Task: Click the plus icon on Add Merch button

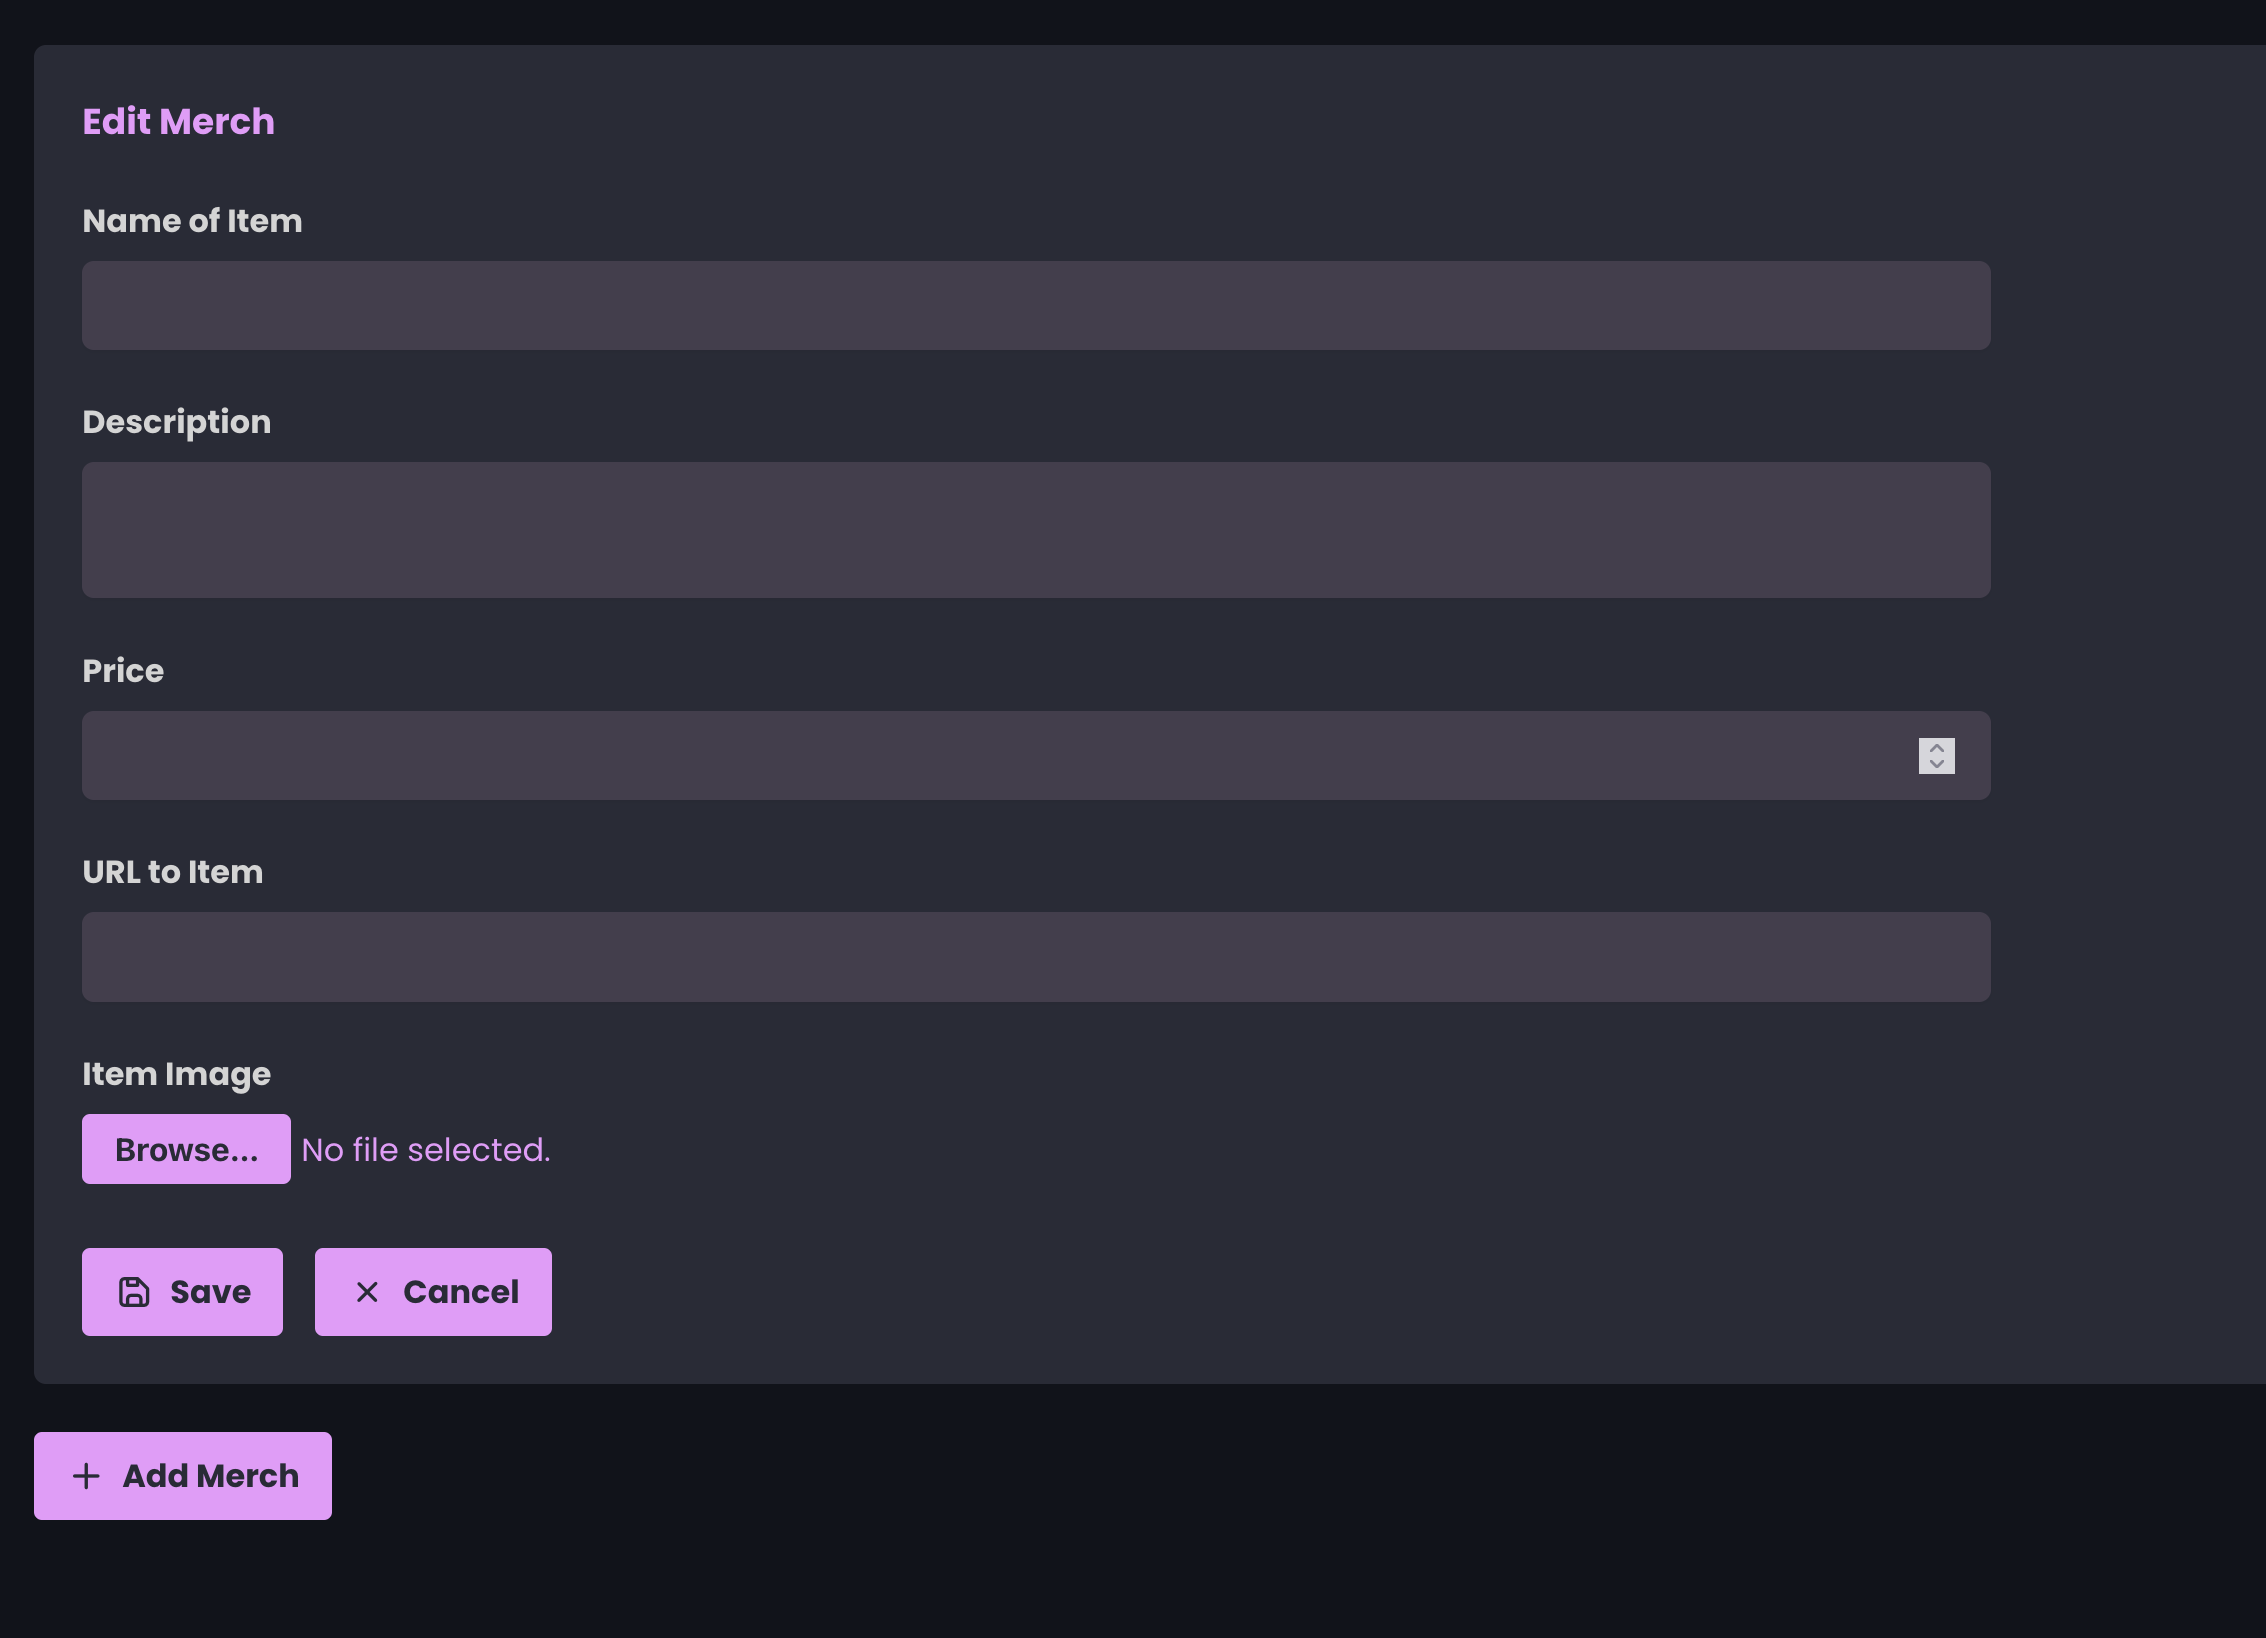Action: point(85,1475)
